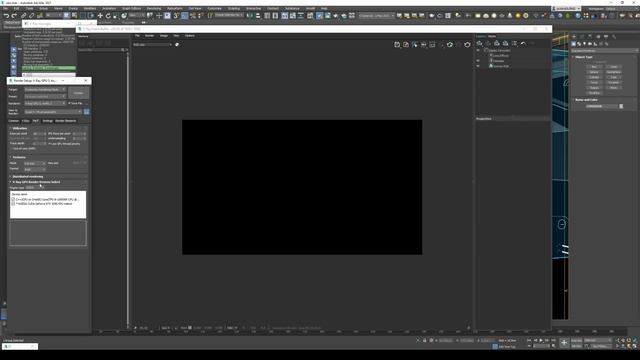Collapse the Name and Color rollout
Screen dimensions: 640x360
point(586,100)
